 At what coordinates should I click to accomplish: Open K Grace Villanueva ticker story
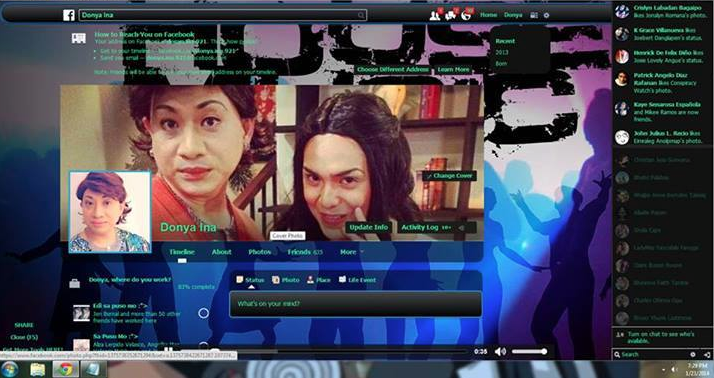click(662, 34)
